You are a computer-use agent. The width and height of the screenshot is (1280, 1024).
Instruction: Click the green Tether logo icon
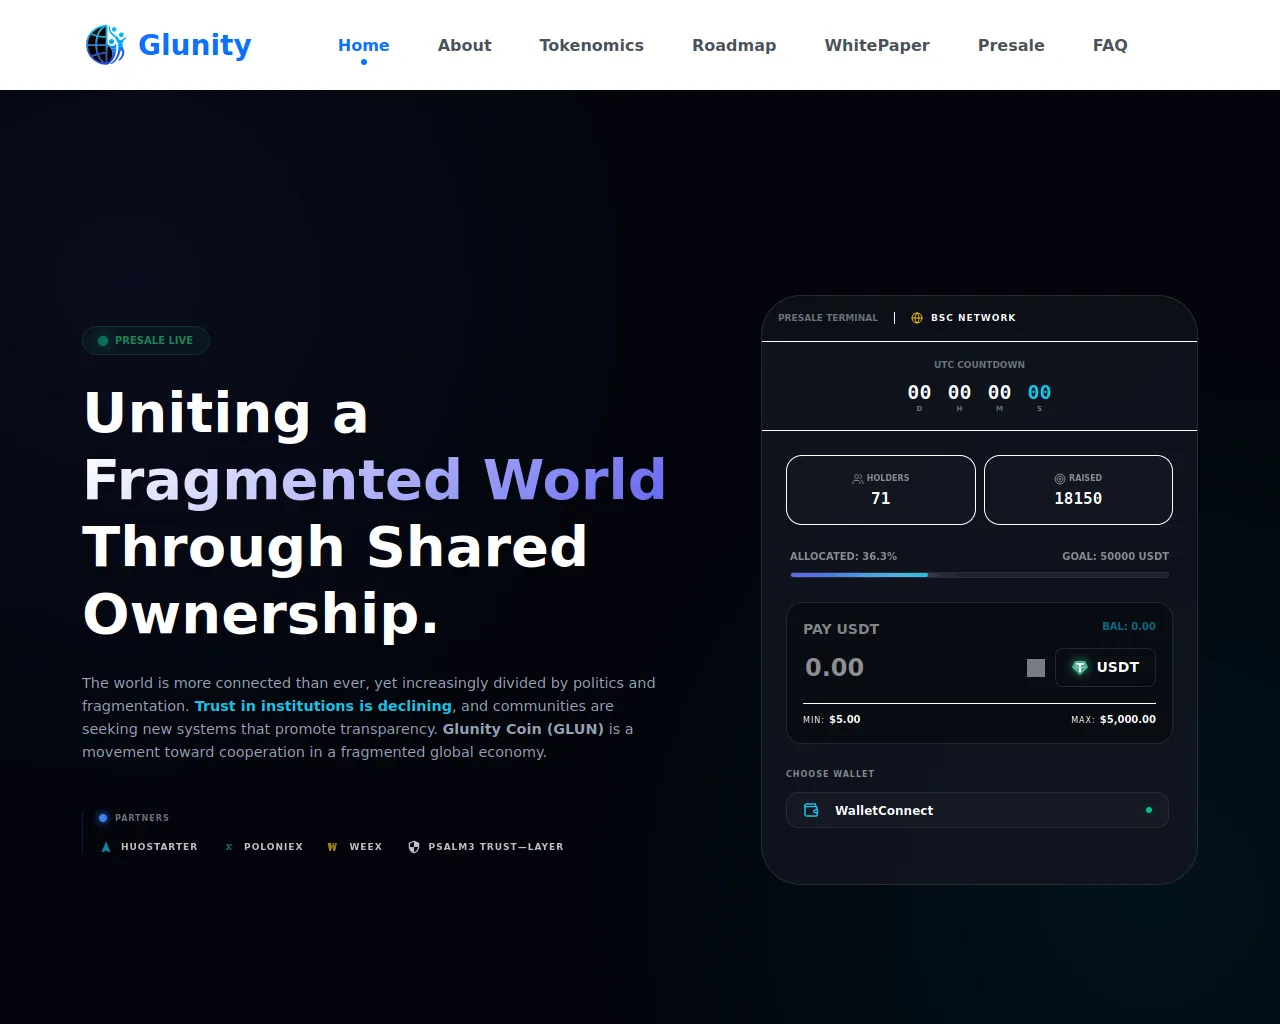click(x=1080, y=667)
